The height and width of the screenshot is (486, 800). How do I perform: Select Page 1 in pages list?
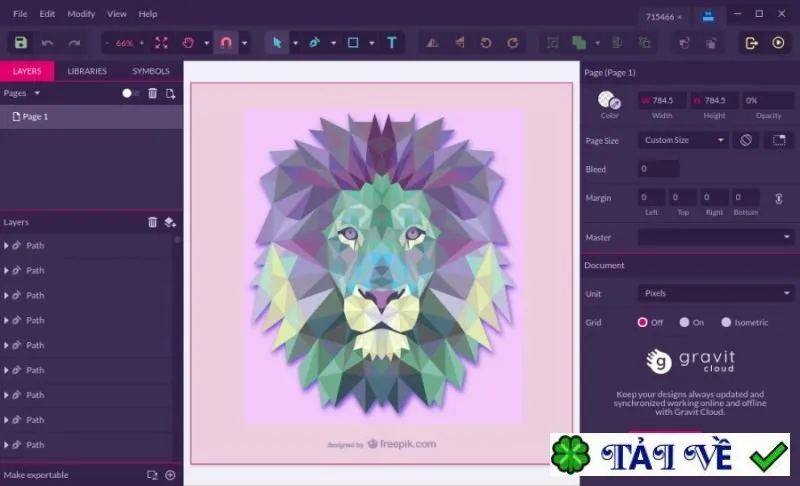[91, 117]
